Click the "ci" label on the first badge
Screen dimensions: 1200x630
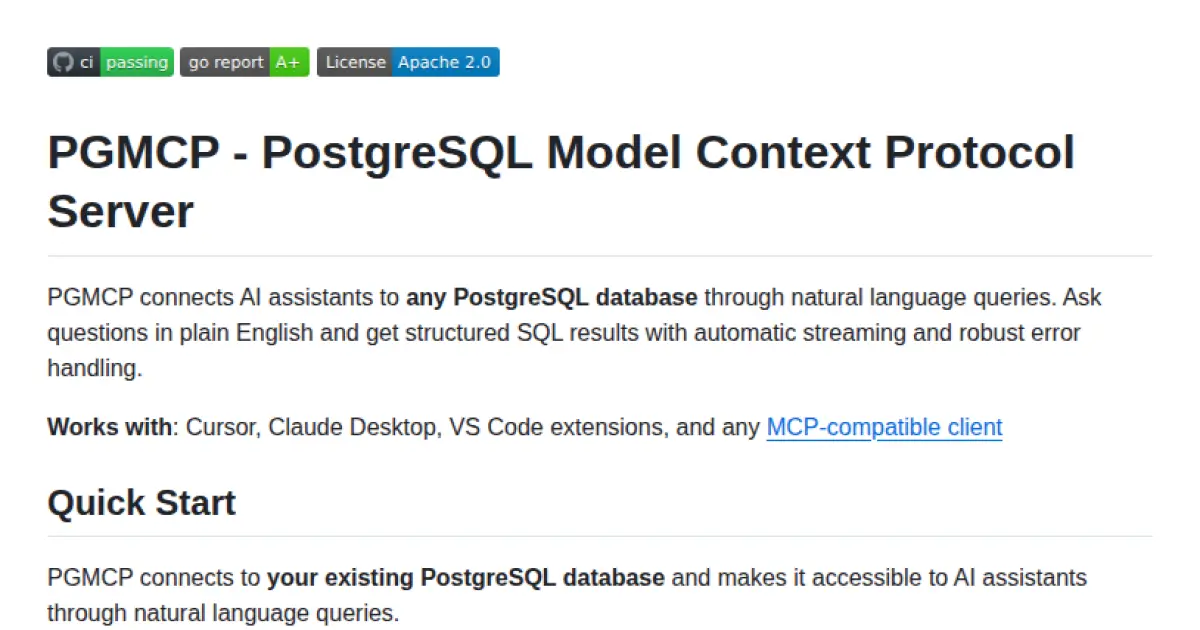coord(87,62)
